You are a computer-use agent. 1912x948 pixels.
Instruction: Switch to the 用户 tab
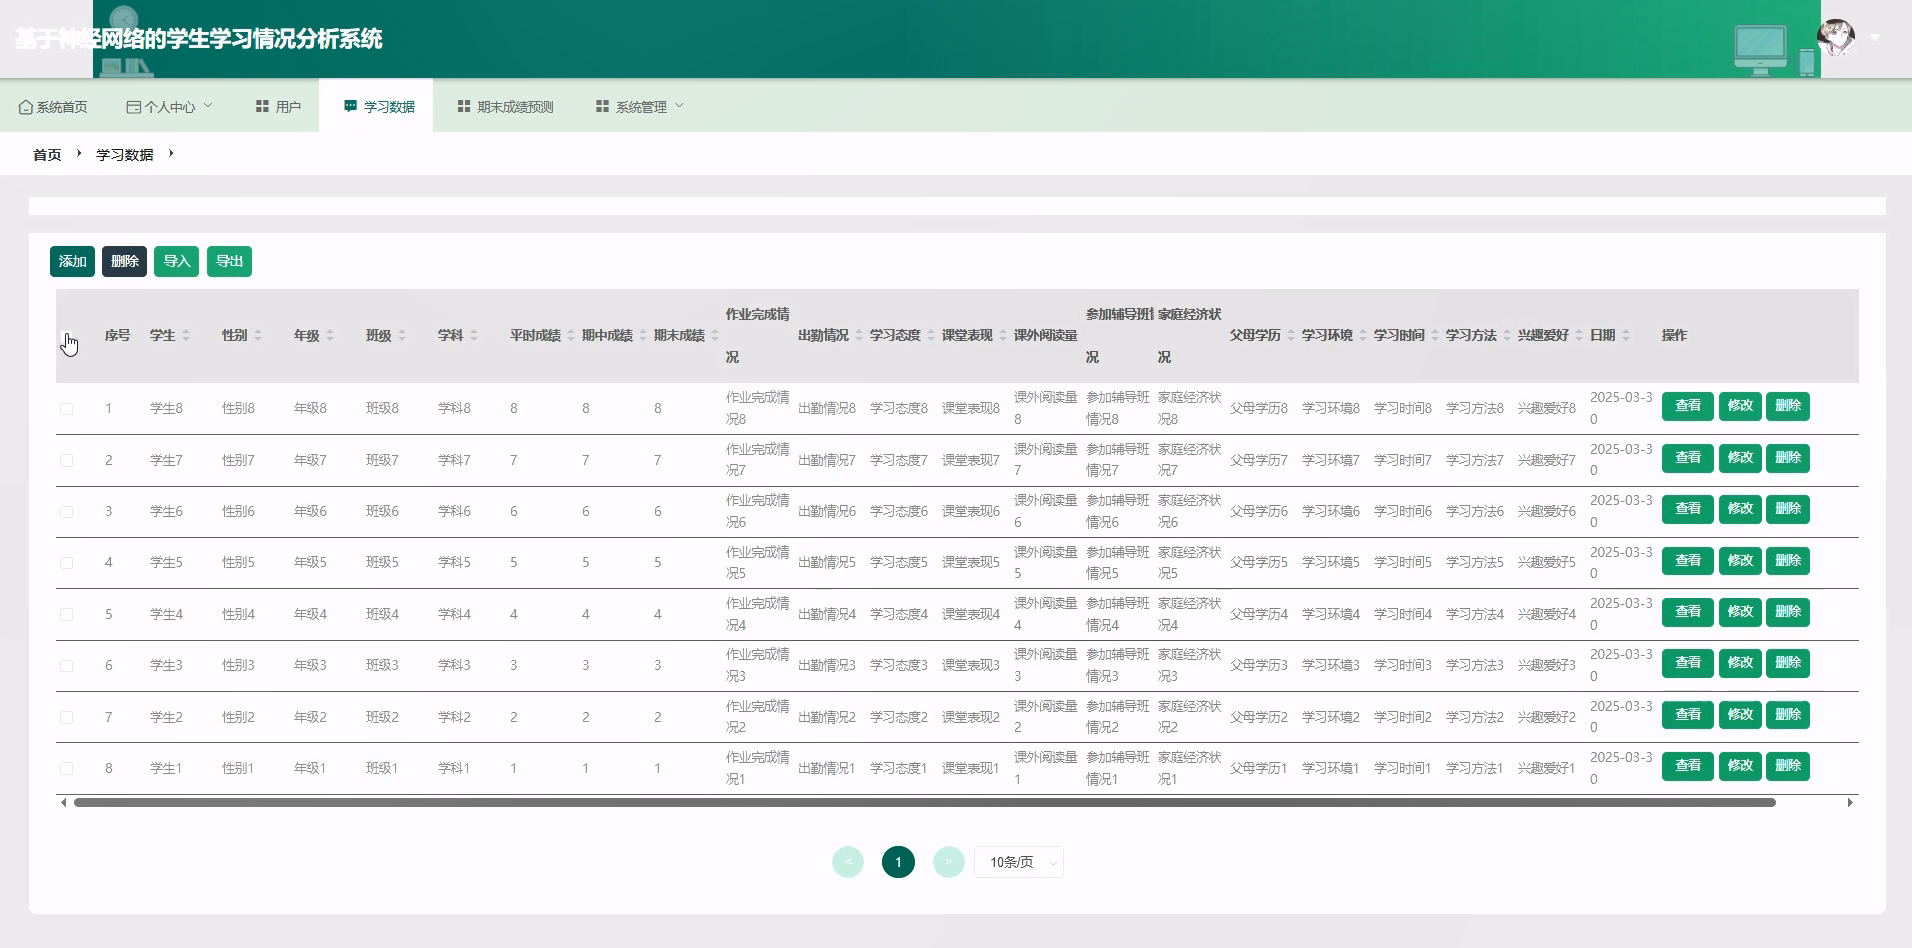point(278,107)
